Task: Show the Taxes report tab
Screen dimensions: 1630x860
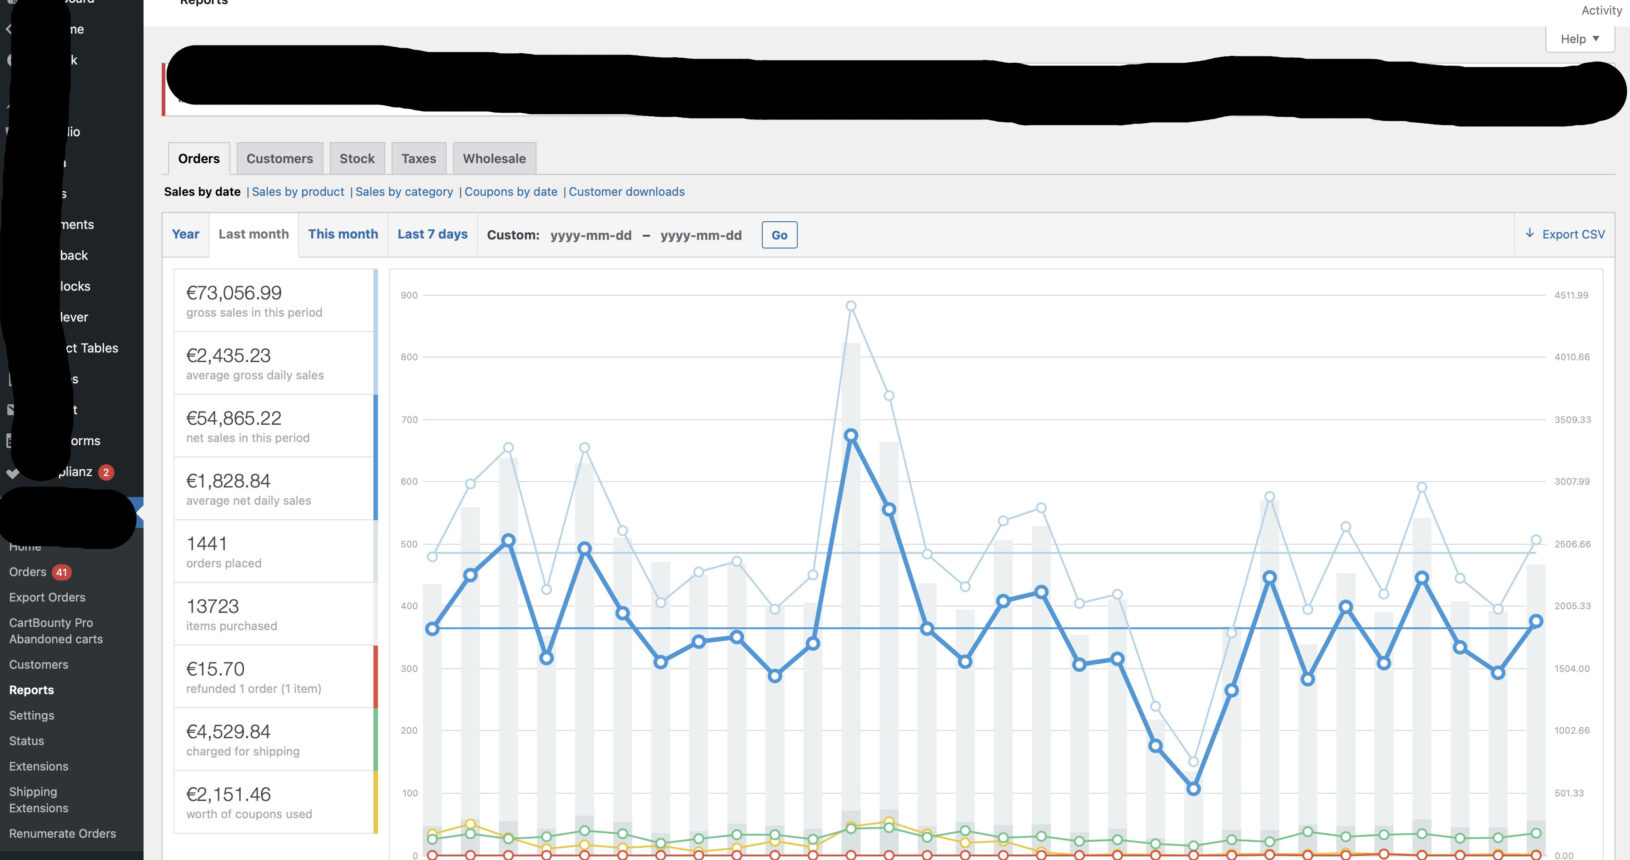Action: [x=418, y=159]
